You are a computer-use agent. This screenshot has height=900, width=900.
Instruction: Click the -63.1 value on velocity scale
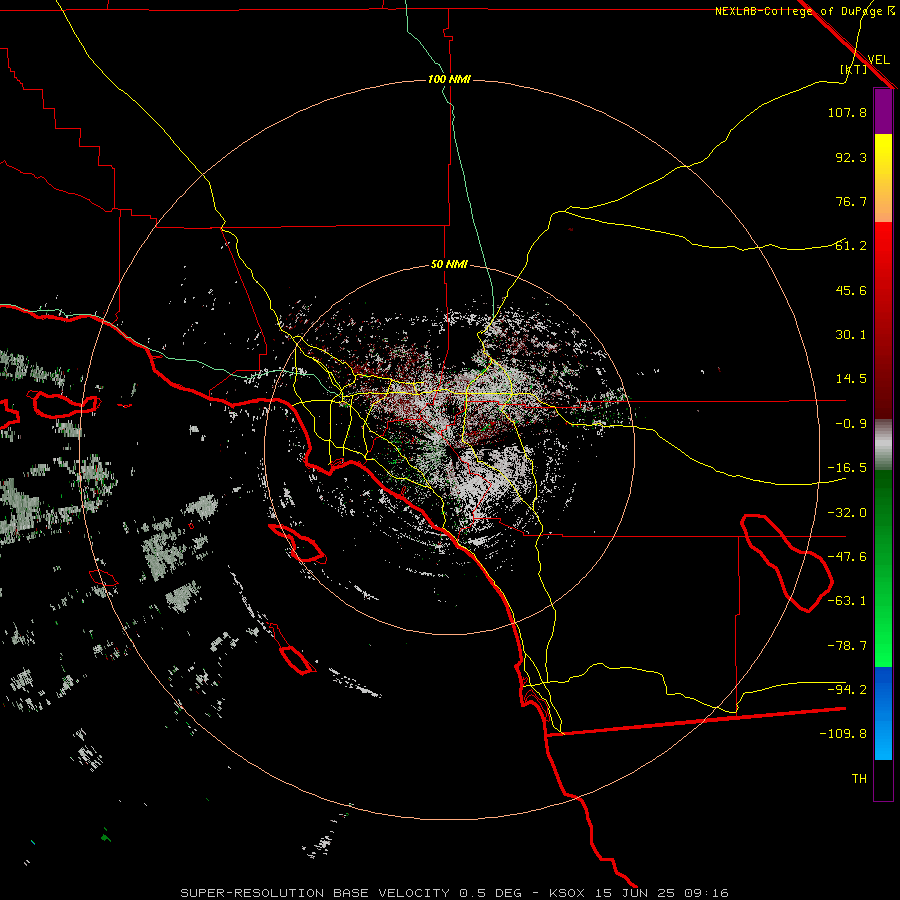click(x=847, y=601)
